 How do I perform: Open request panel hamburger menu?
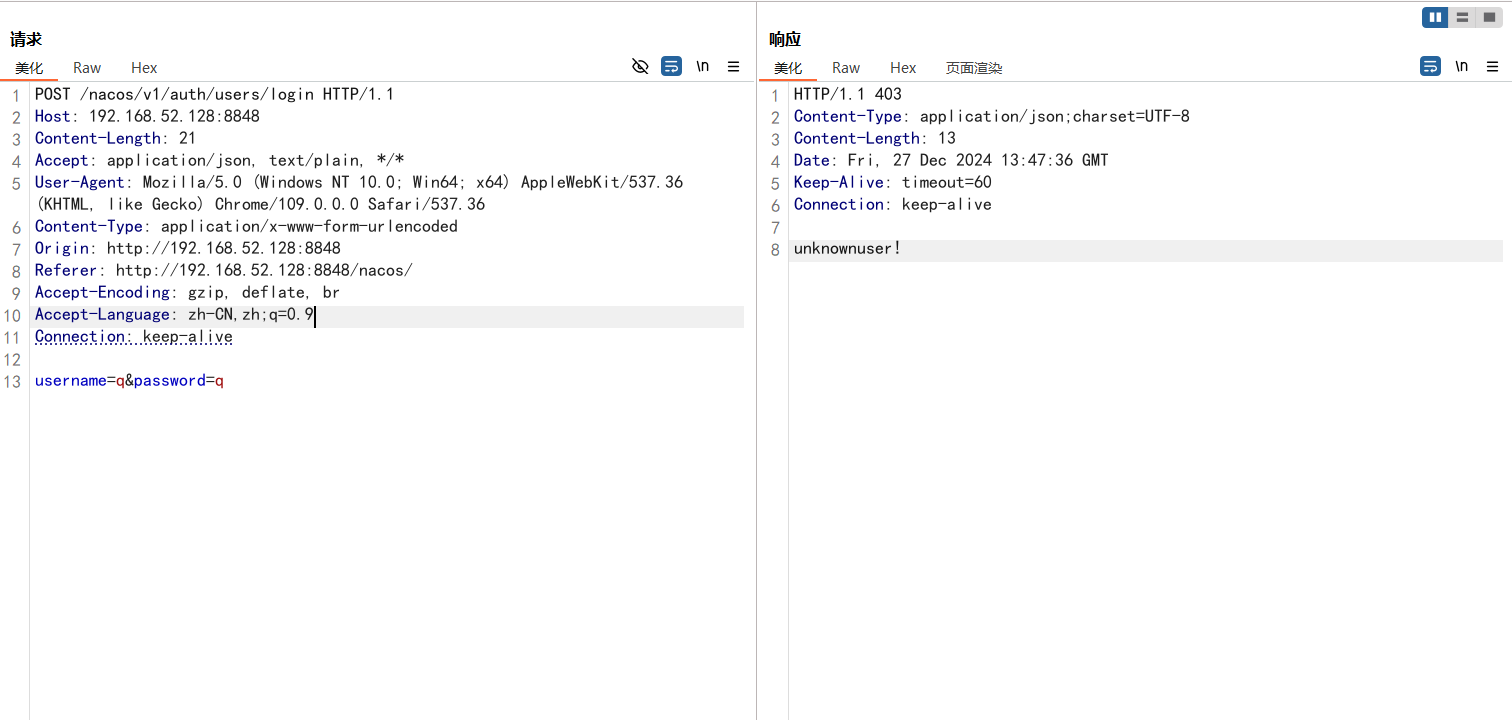(733, 66)
